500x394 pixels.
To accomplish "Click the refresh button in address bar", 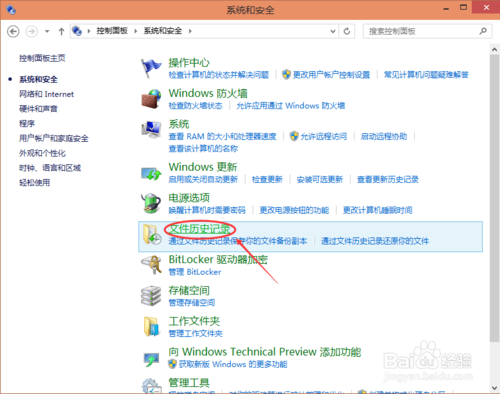I will (347, 31).
